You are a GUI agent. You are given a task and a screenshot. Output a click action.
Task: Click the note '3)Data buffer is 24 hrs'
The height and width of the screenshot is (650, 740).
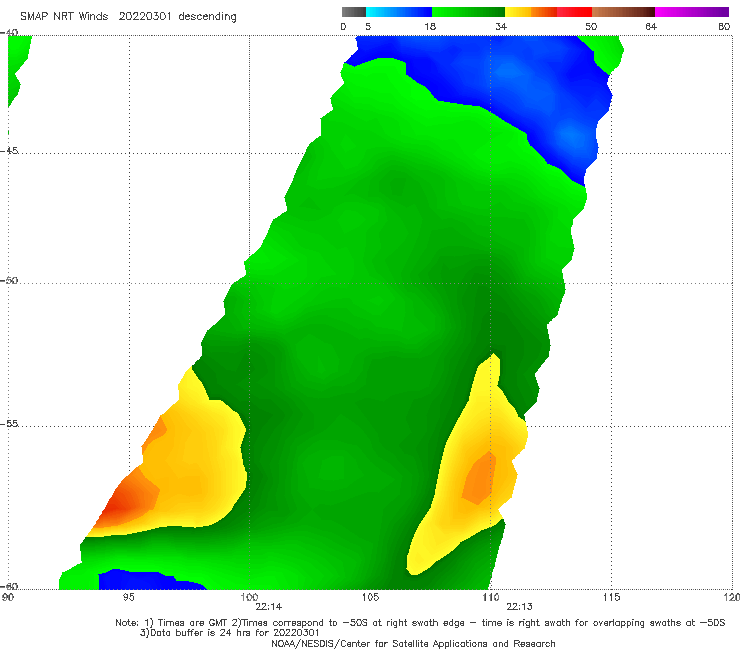tap(229, 633)
